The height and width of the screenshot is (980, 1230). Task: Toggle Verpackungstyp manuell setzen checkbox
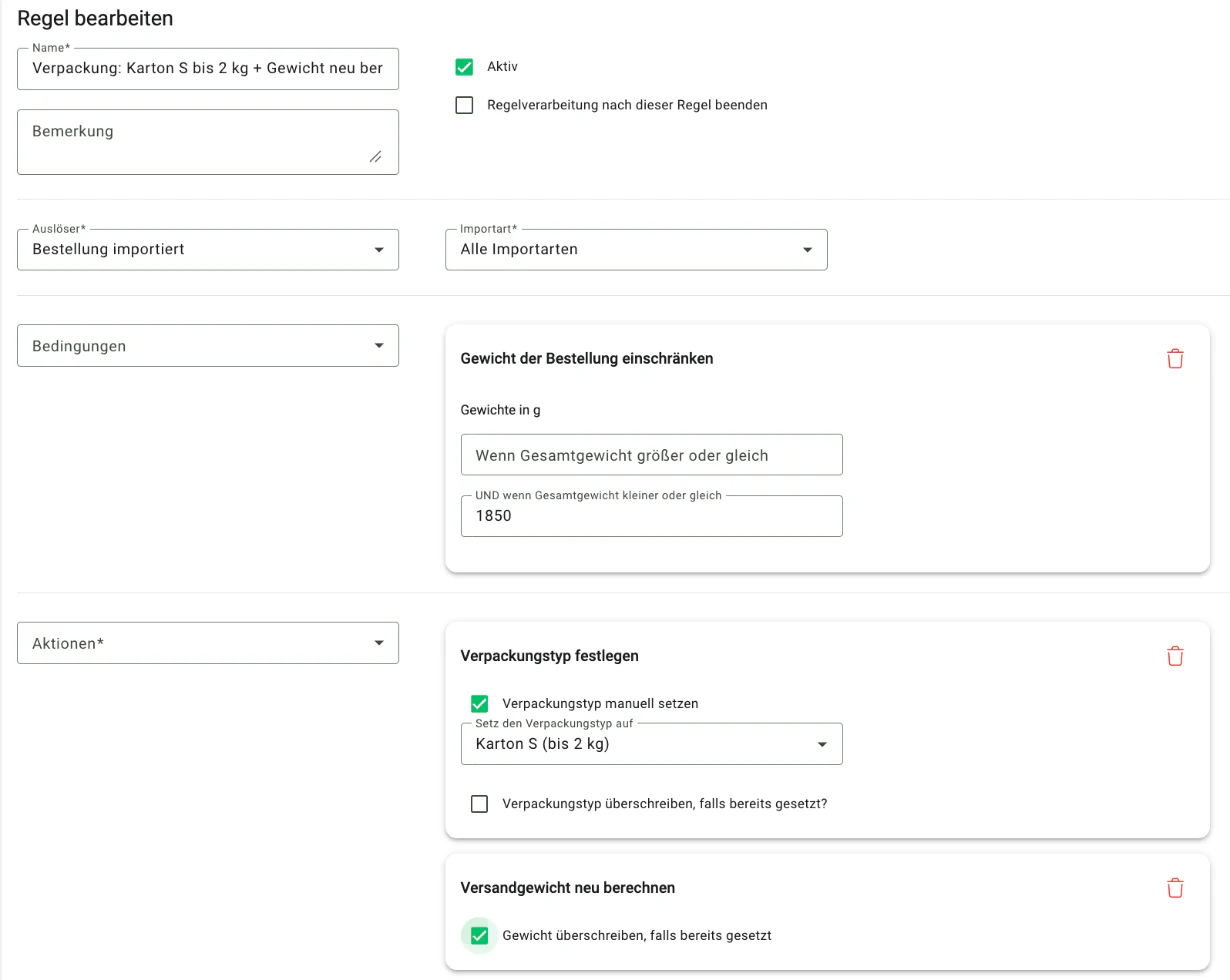coord(479,704)
